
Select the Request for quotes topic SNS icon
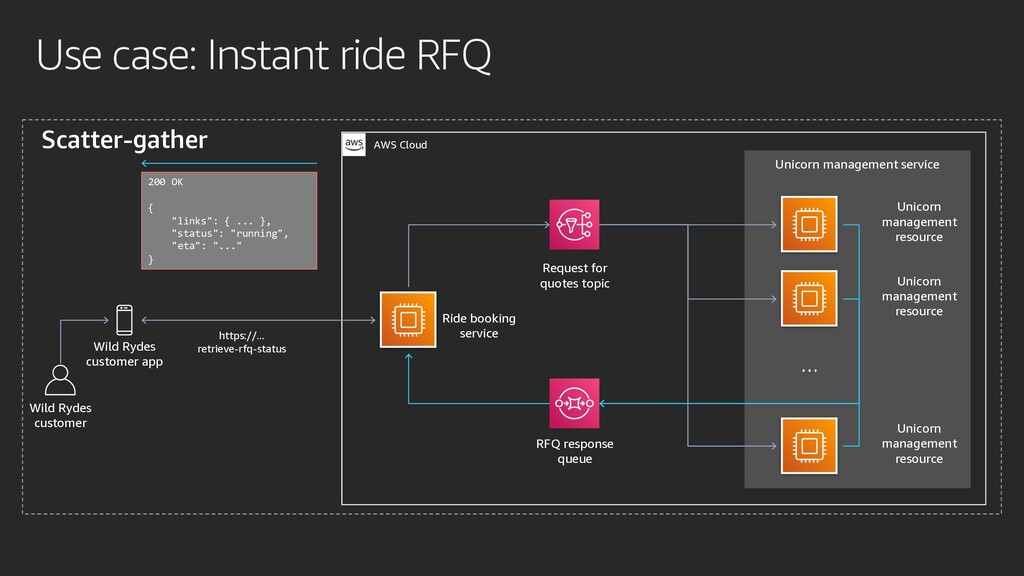tap(574, 225)
